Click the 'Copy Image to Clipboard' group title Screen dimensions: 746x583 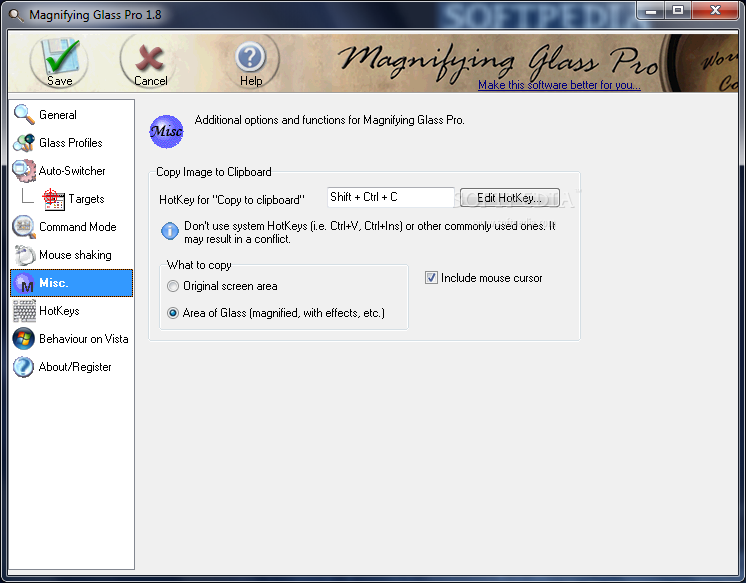pyautogui.click(x=214, y=172)
